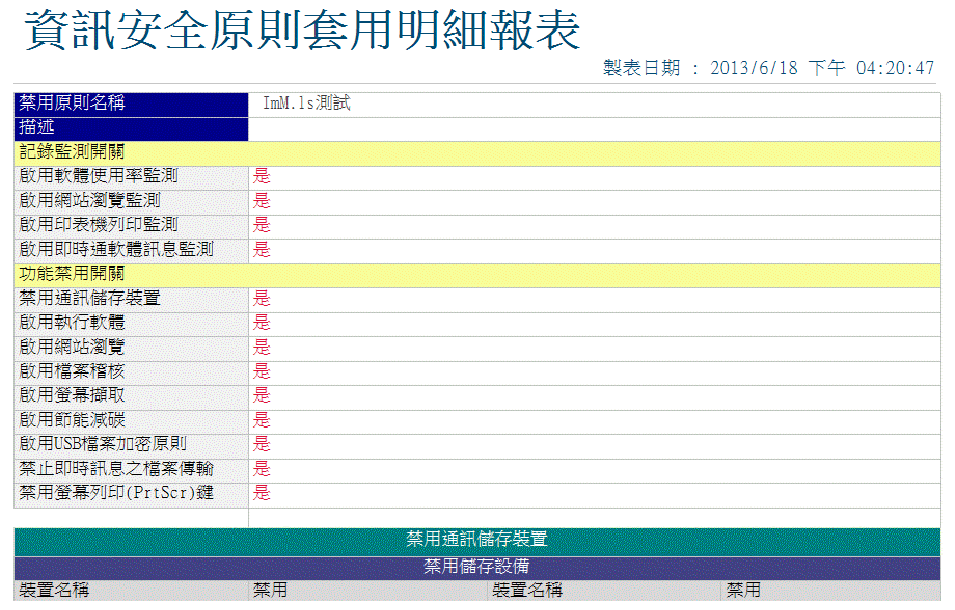Click the 啟用USB檔案加密原則 label
Screen dimensions: 955x610
pyautogui.click(x=103, y=444)
